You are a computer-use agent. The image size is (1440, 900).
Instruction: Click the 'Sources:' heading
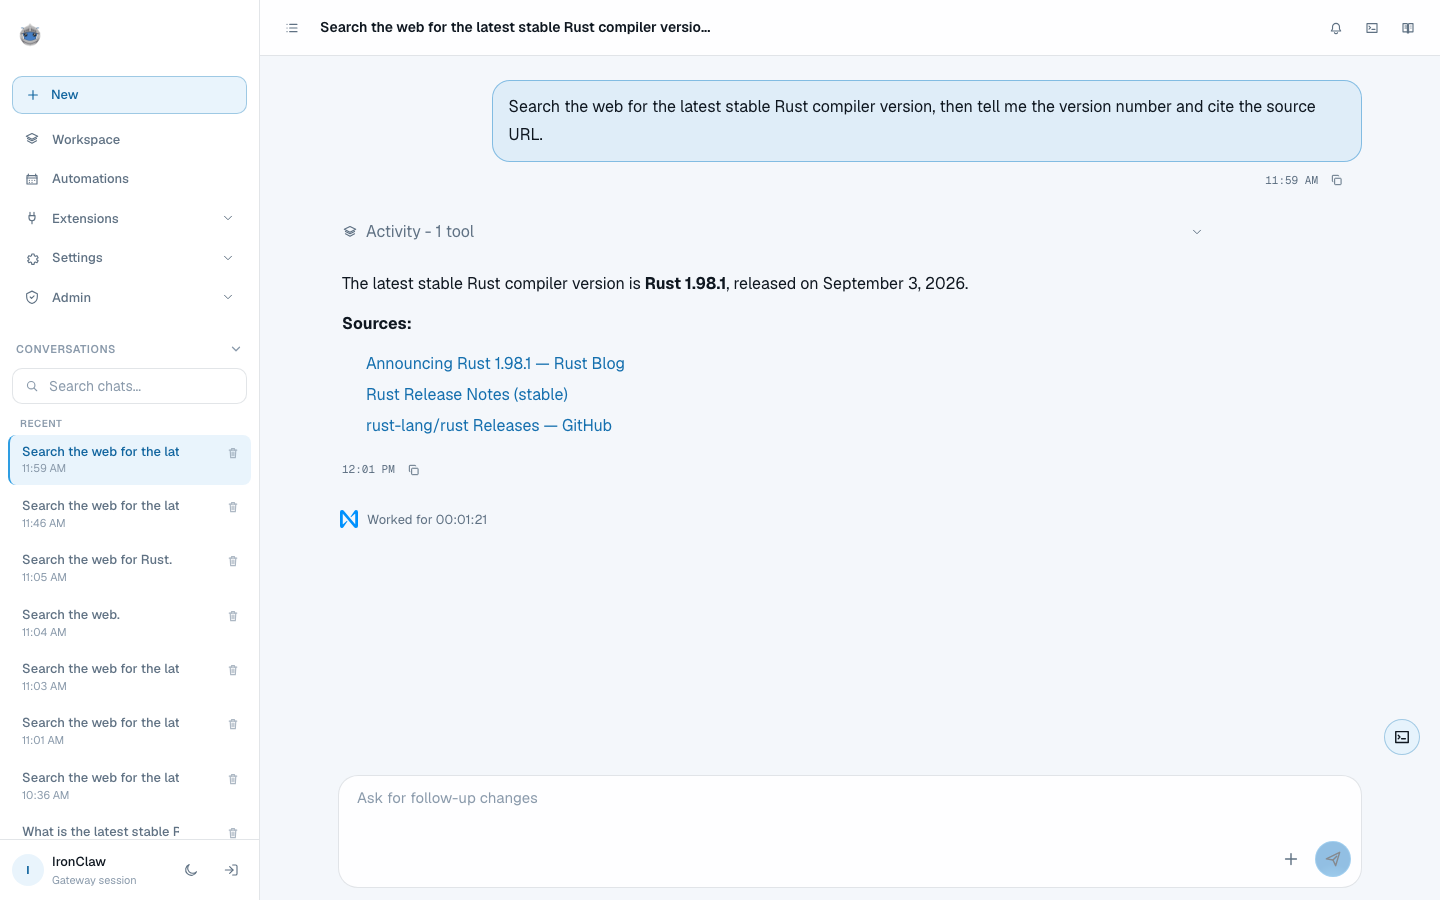[377, 324]
